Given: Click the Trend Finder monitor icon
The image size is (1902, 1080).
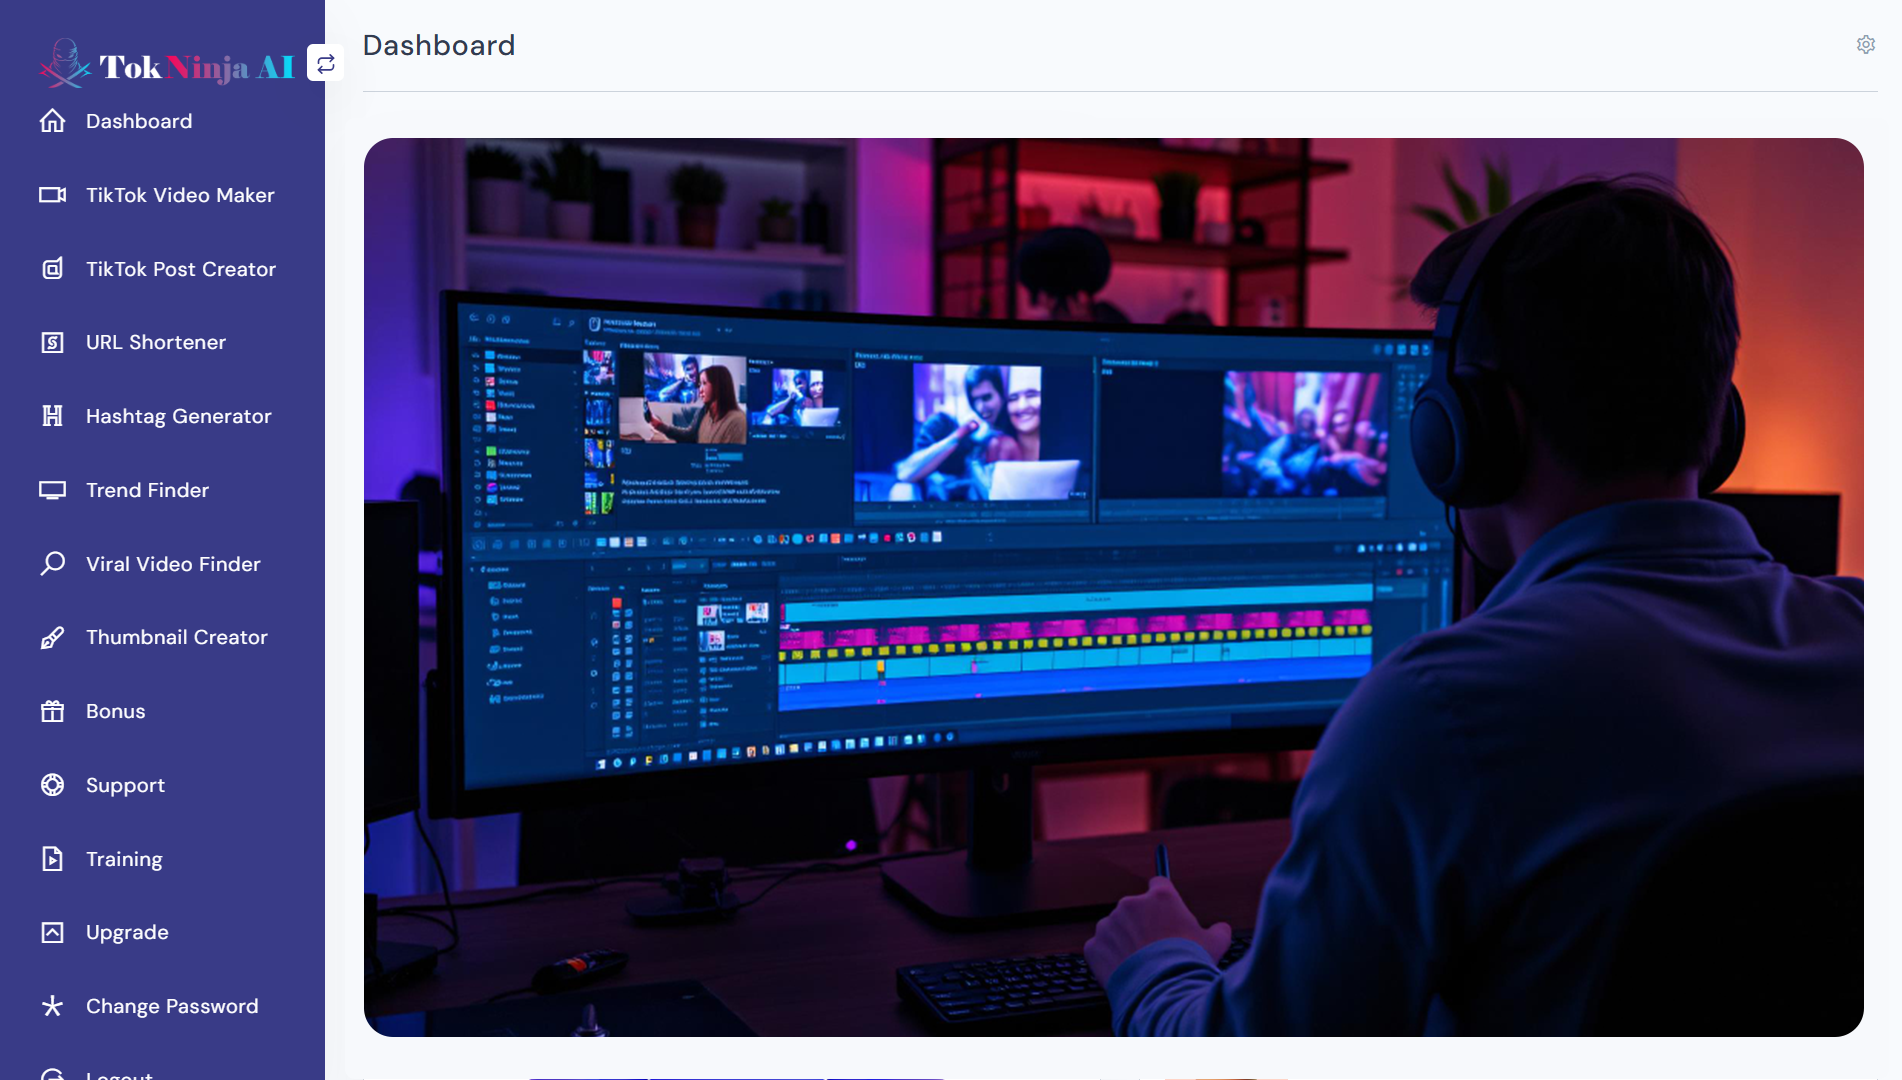Looking at the screenshot, I should [52, 490].
